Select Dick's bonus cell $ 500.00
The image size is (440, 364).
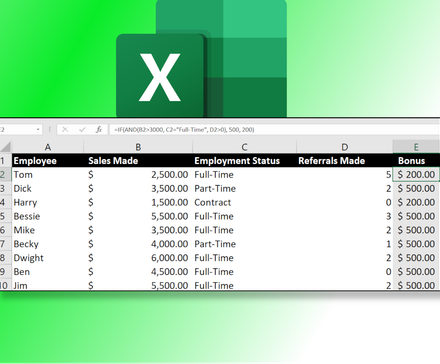pyautogui.click(x=416, y=189)
